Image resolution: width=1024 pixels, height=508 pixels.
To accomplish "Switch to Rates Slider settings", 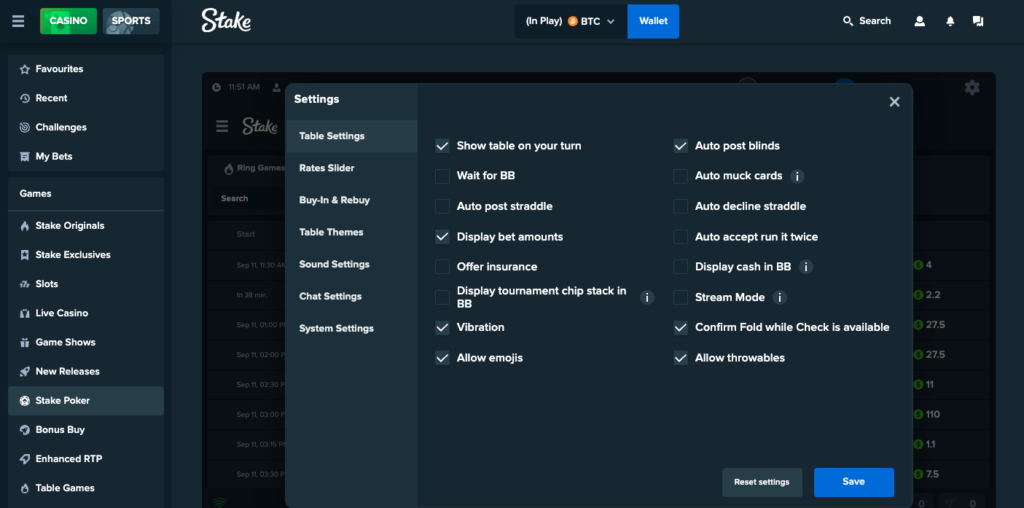I will pyautogui.click(x=351, y=168).
